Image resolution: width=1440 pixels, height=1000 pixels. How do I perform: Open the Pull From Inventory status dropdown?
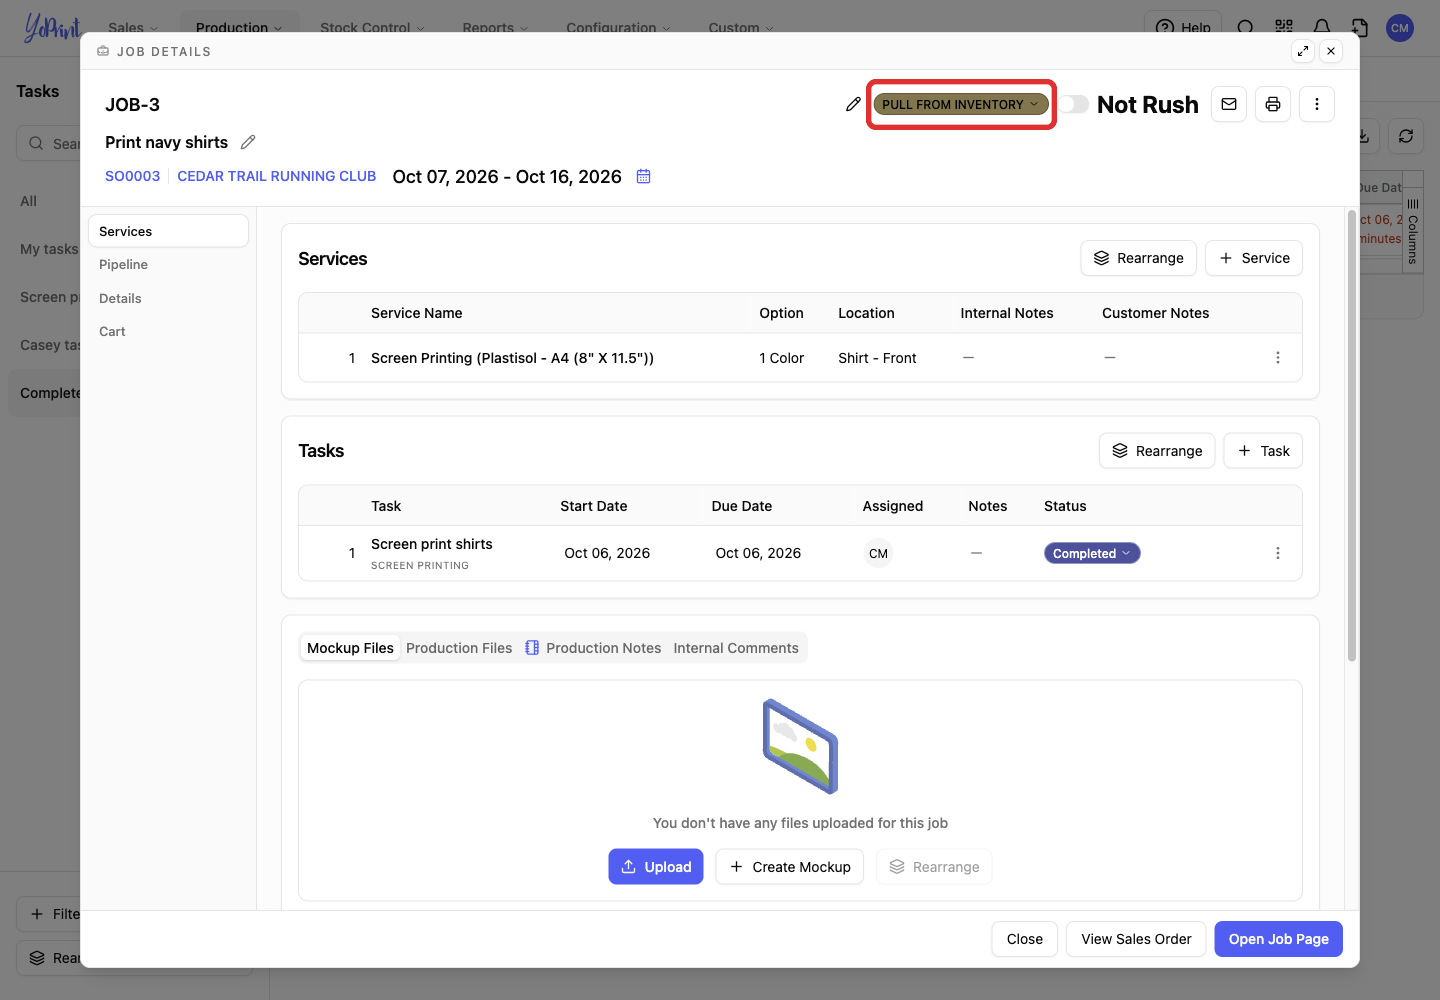click(x=960, y=104)
